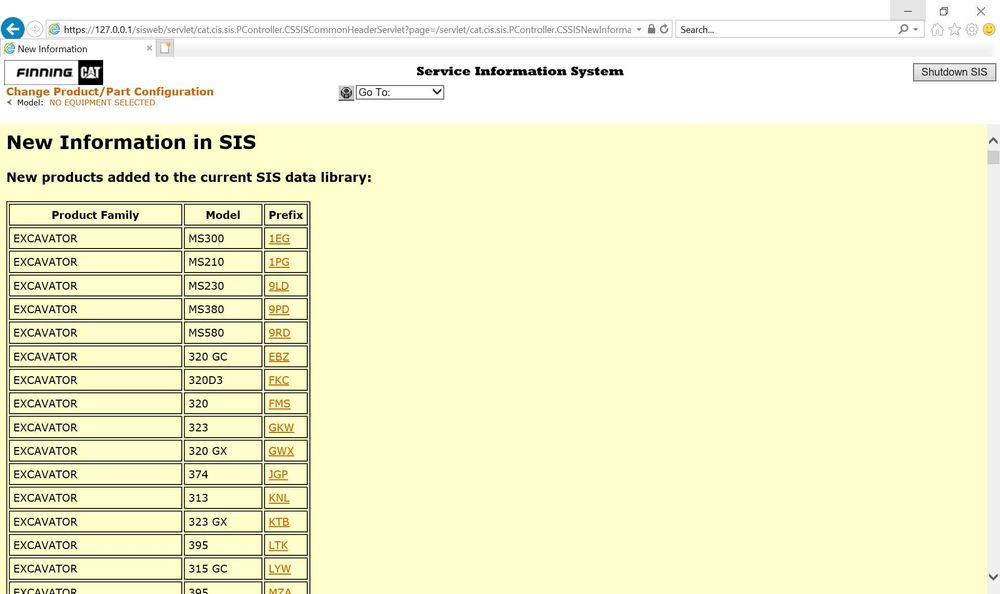Open prefix link JGP
The image size is (1000, 594).
point(278,475)
